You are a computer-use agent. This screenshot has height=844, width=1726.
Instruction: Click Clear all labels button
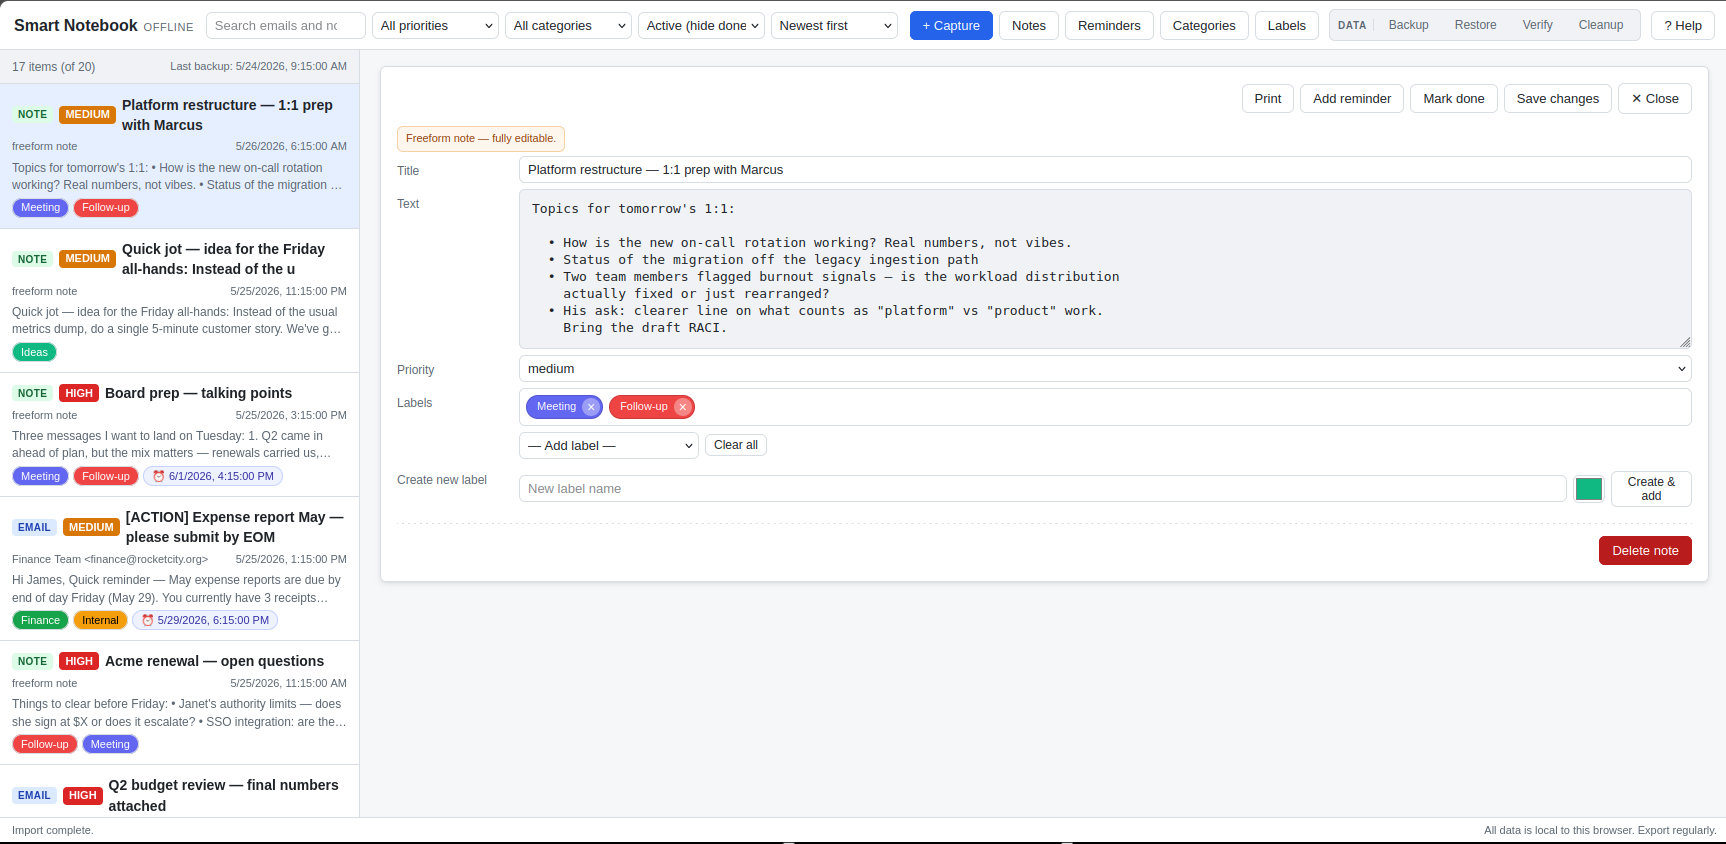pyautogui.click(x=735, y=445)
